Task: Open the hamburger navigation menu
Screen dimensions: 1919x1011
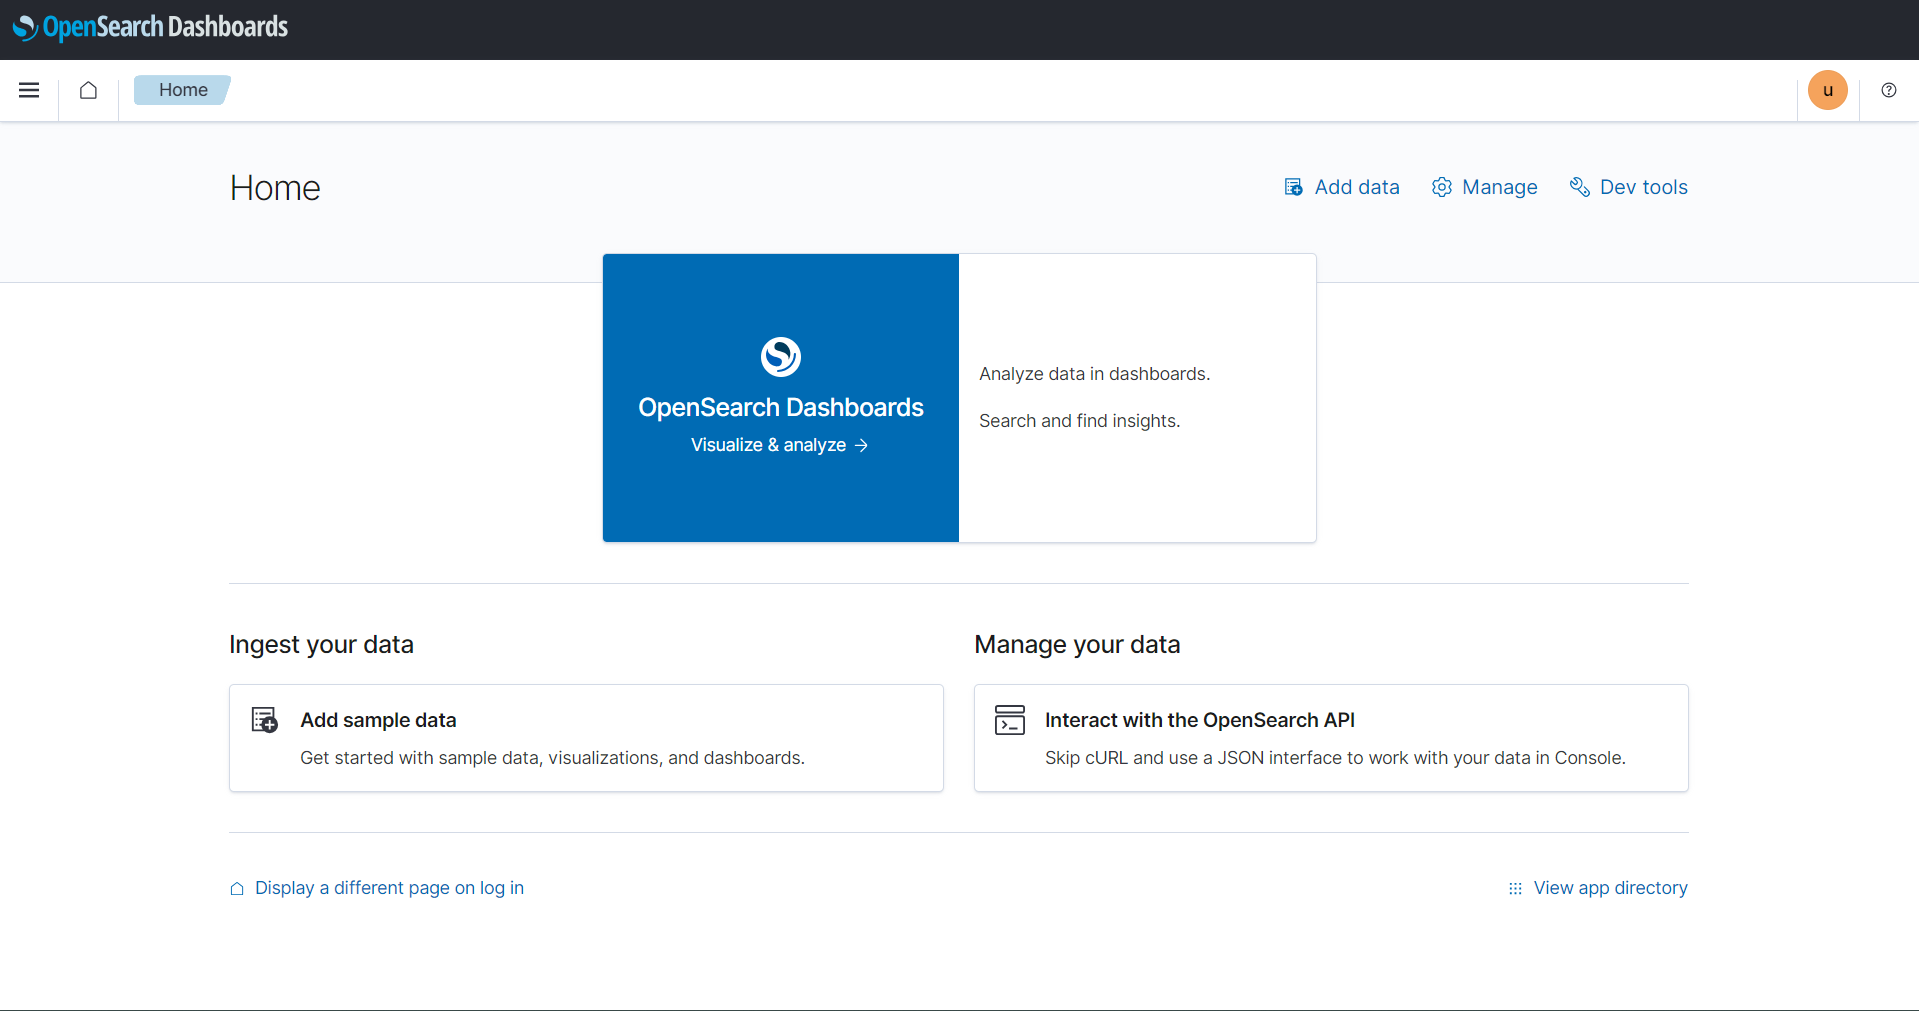Action: point(29,90)
